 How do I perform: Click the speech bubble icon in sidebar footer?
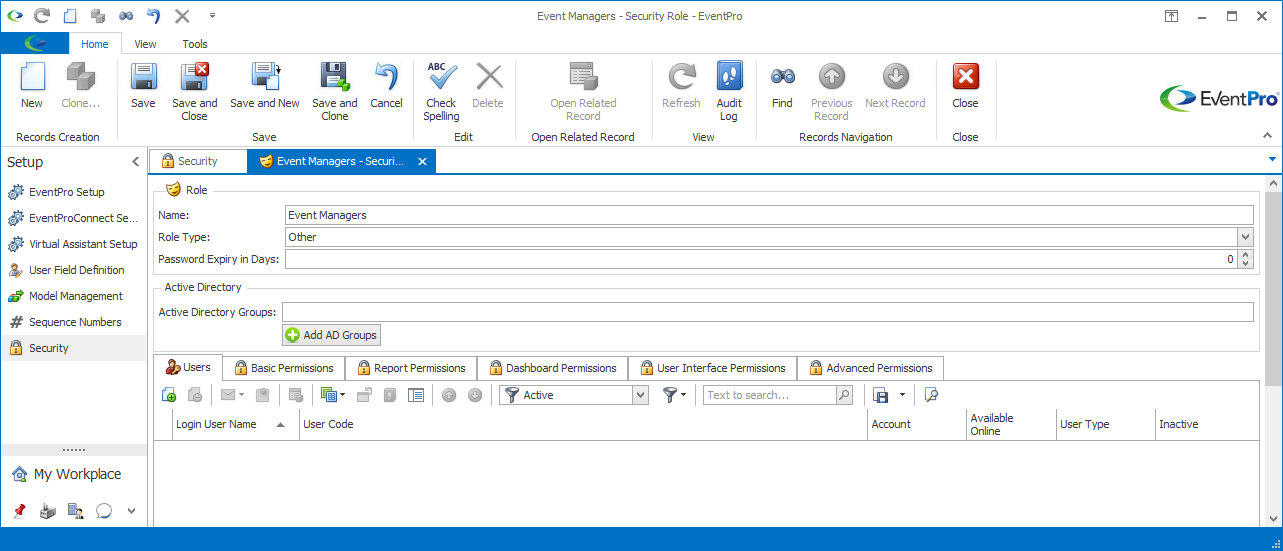click(x=103, y=511)
